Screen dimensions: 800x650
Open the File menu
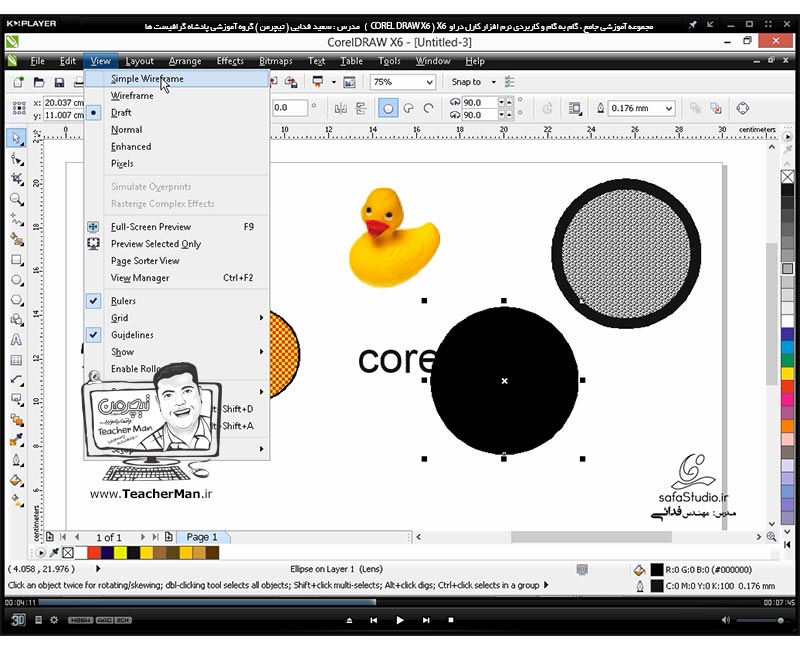37,61
